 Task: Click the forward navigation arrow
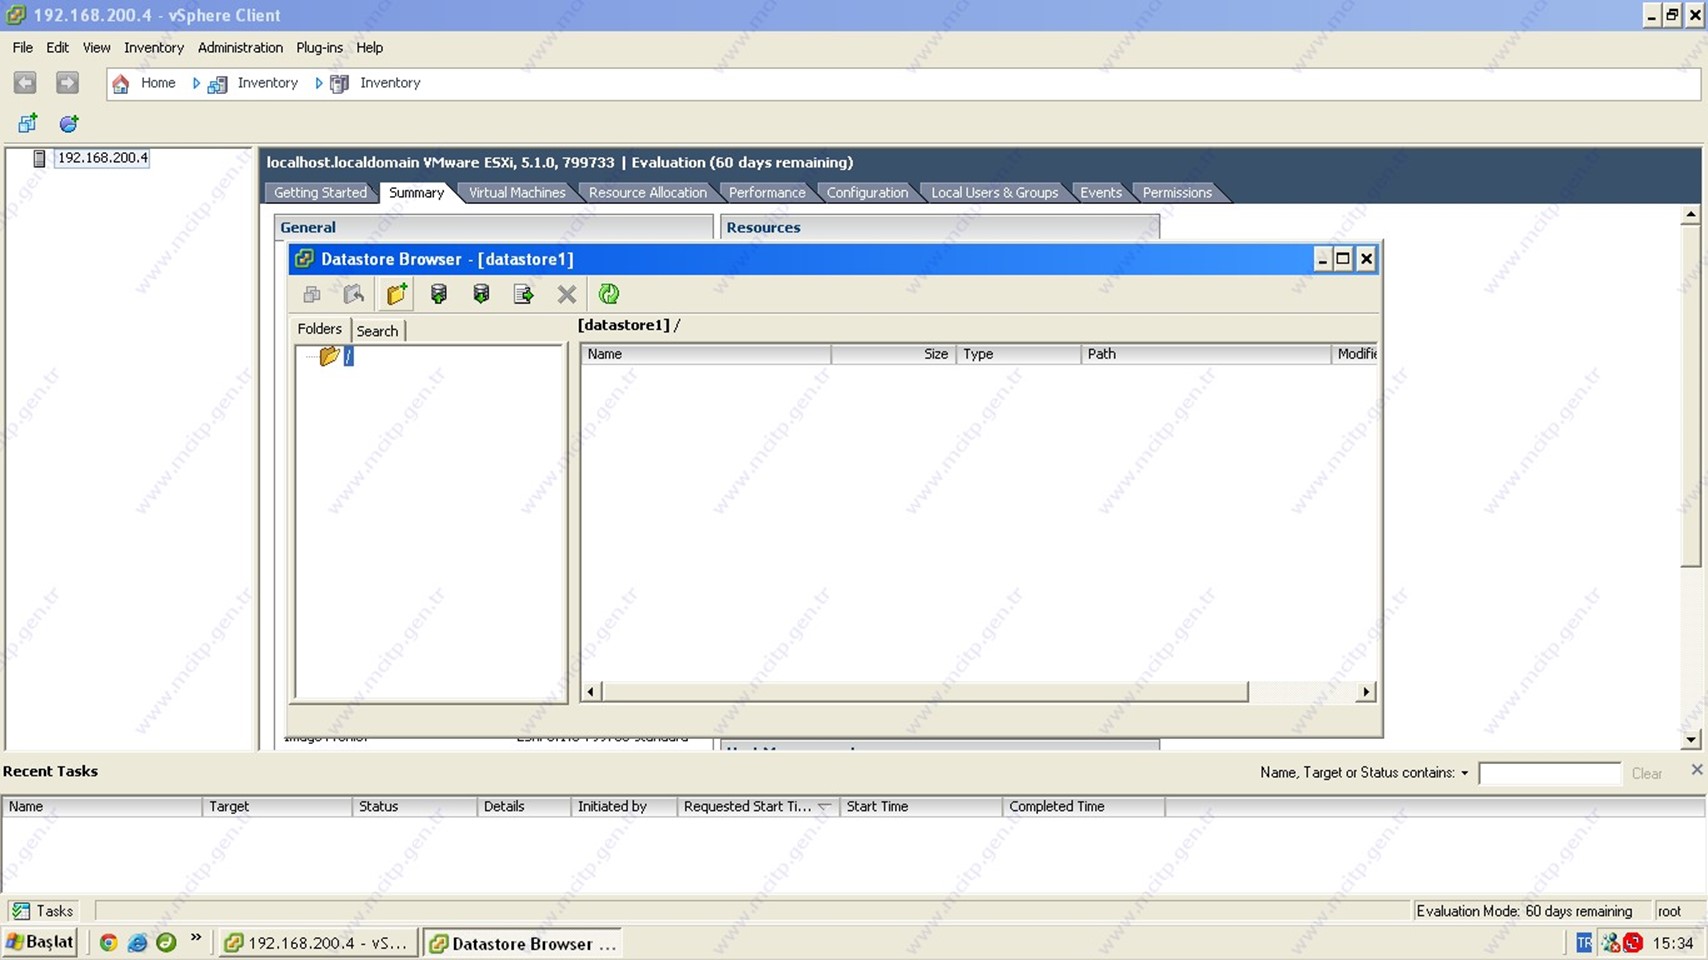coord(67,83)
